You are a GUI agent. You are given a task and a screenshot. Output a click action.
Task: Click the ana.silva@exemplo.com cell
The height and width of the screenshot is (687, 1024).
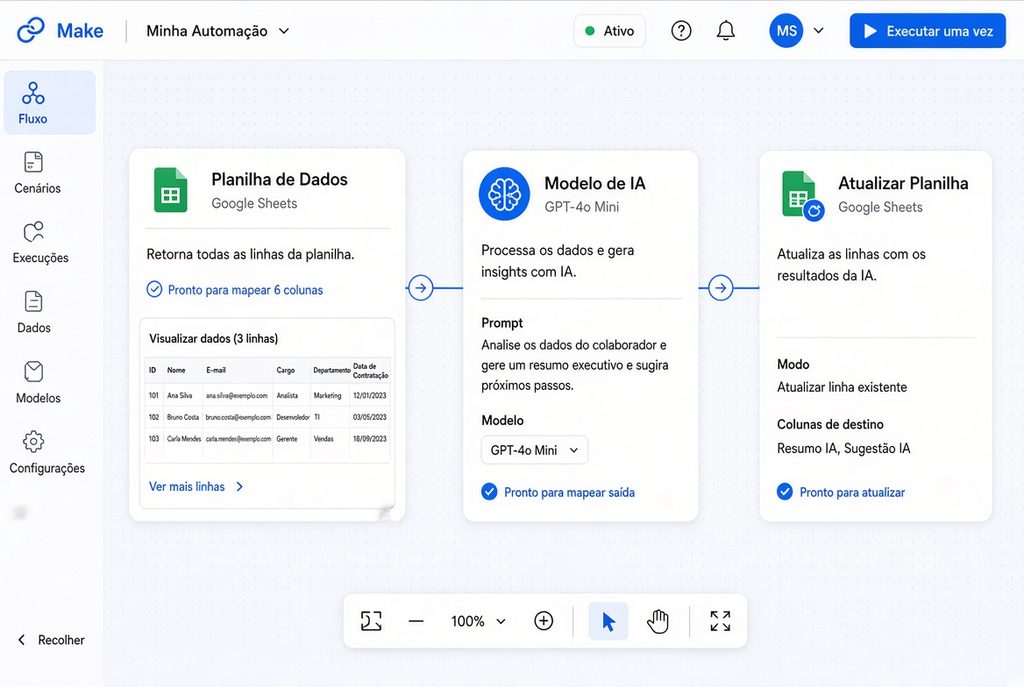pos(237,395)
